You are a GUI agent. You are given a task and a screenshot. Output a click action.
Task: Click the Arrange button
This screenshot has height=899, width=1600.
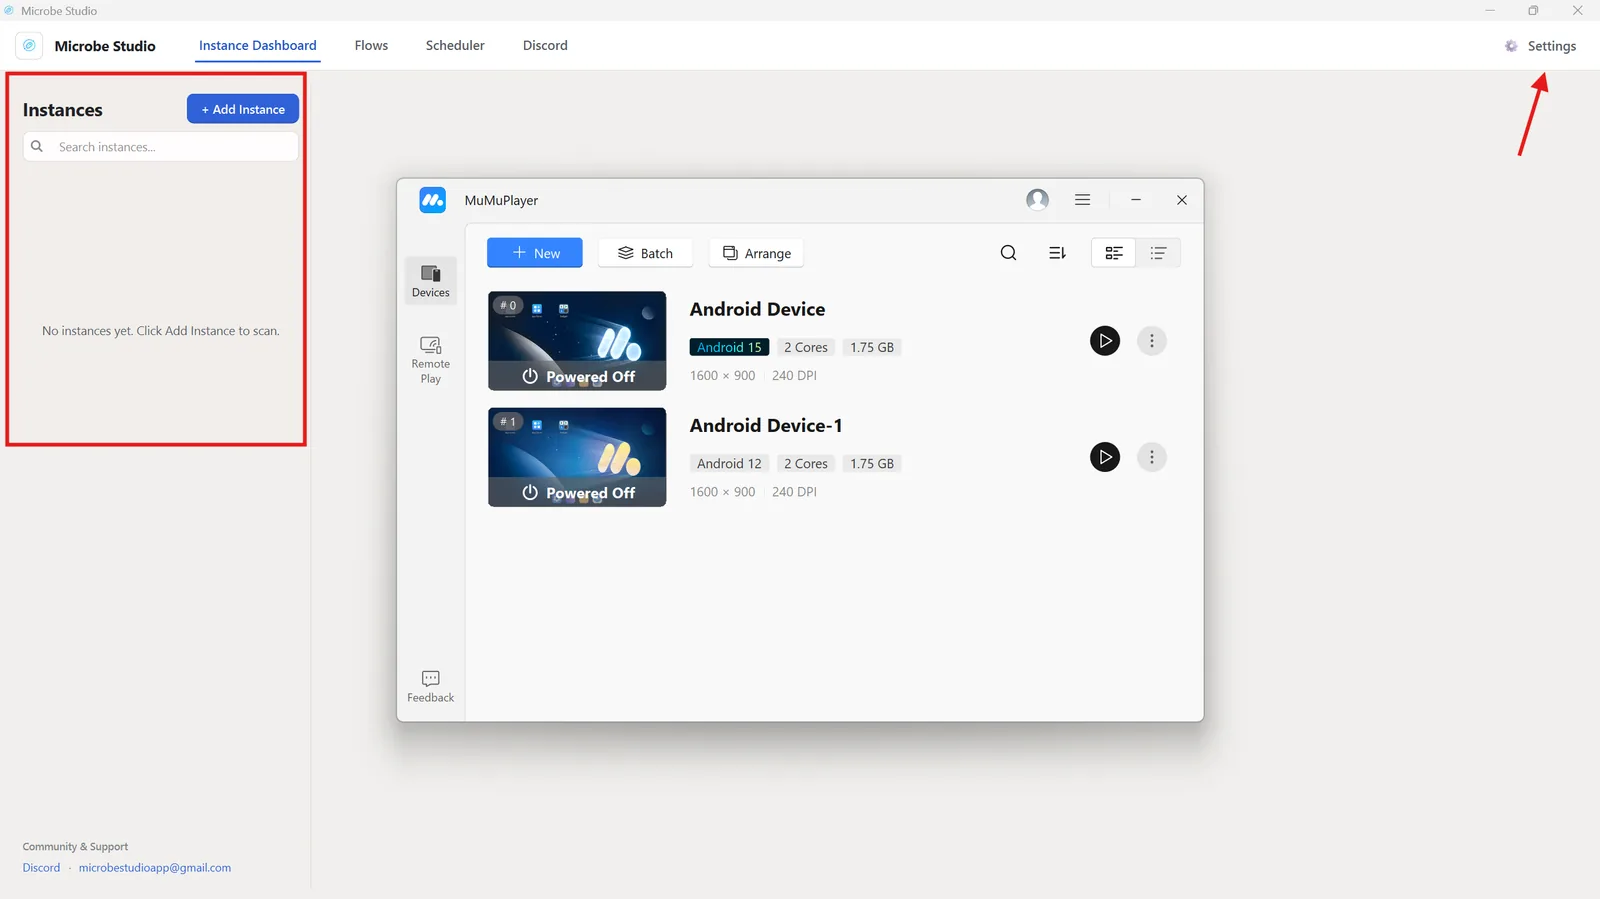(x=757, y=253)
